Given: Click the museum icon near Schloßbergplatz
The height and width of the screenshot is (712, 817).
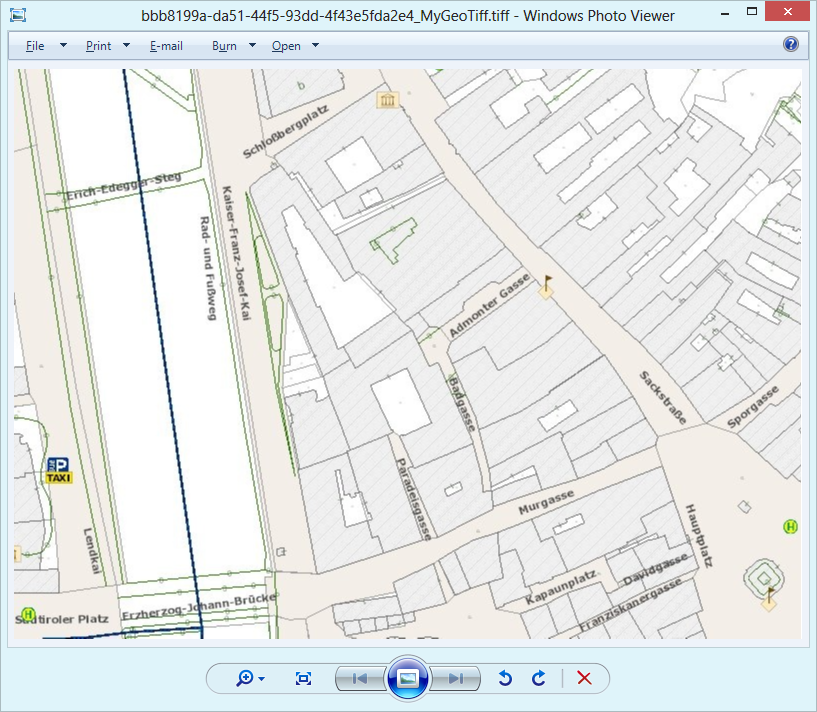Looking at the screenshot, I should (386, 99).
